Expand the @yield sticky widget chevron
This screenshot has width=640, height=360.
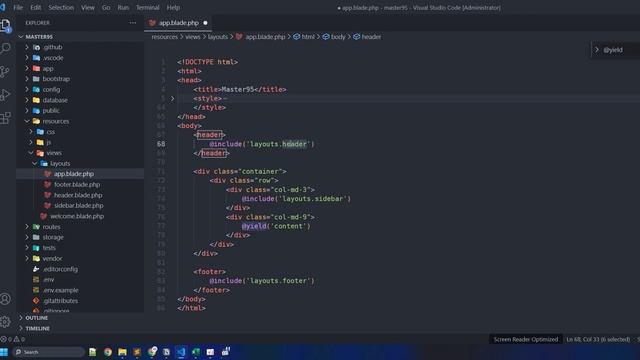[597, 50]
